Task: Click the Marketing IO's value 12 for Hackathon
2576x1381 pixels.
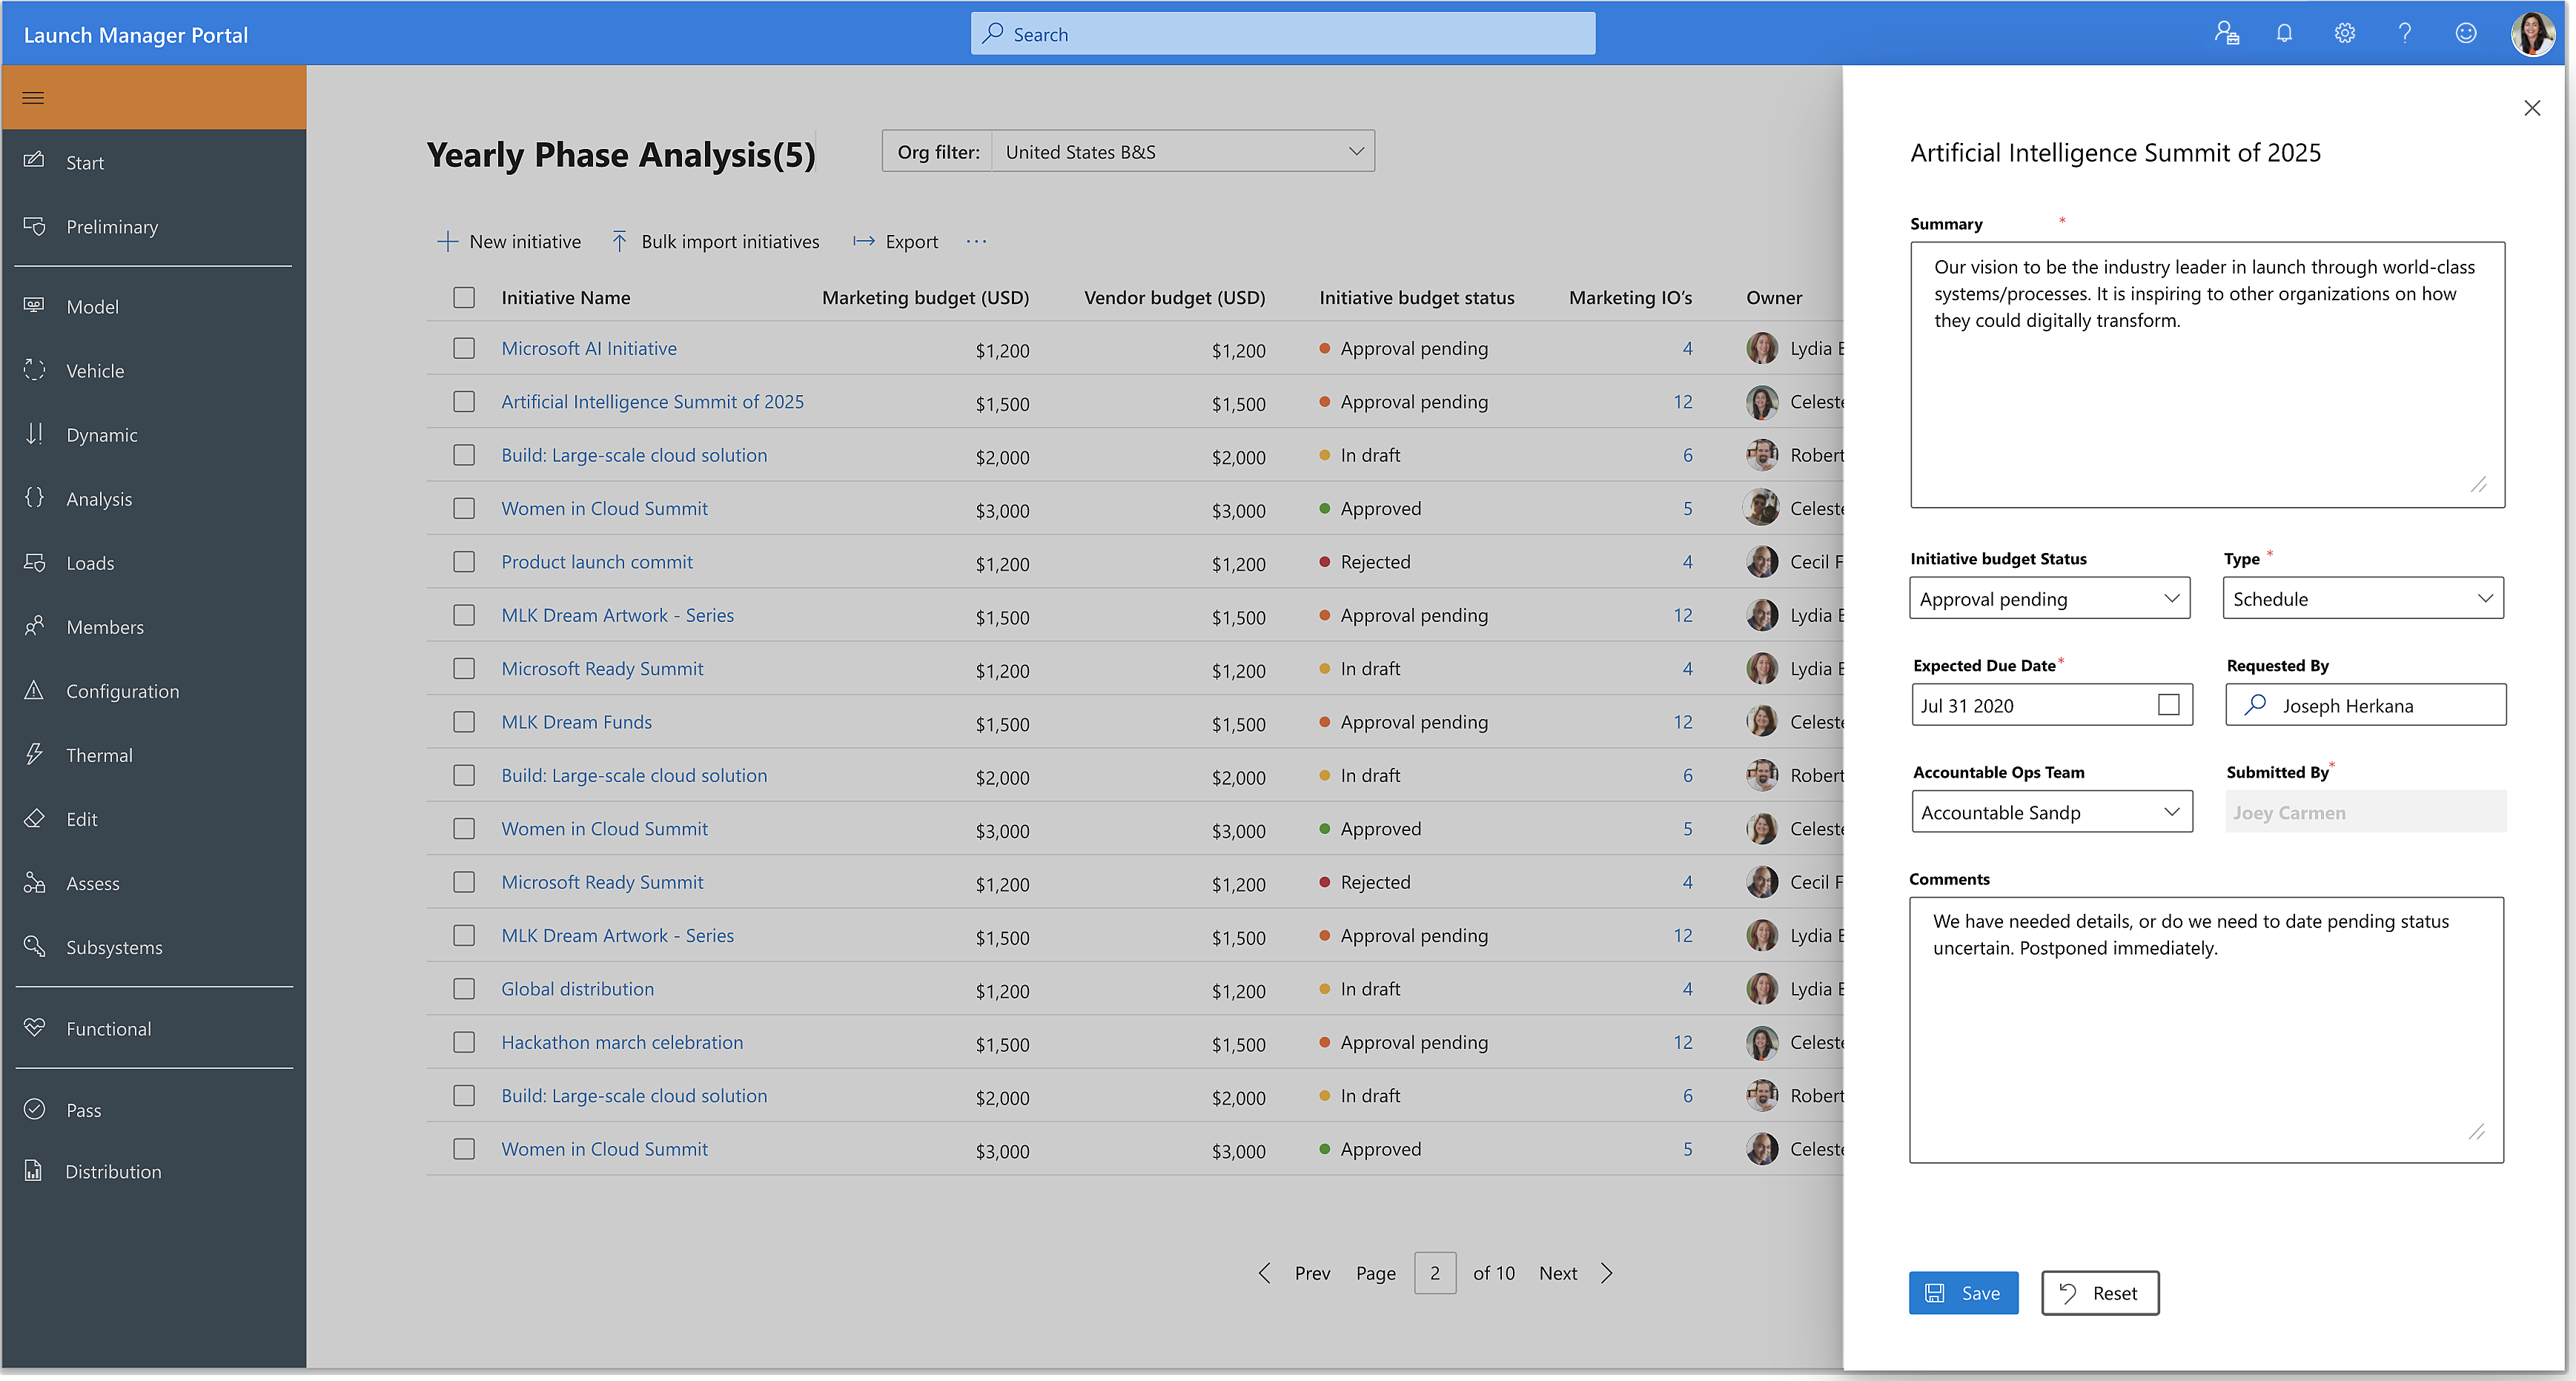Action: tap(1683, 1042)
